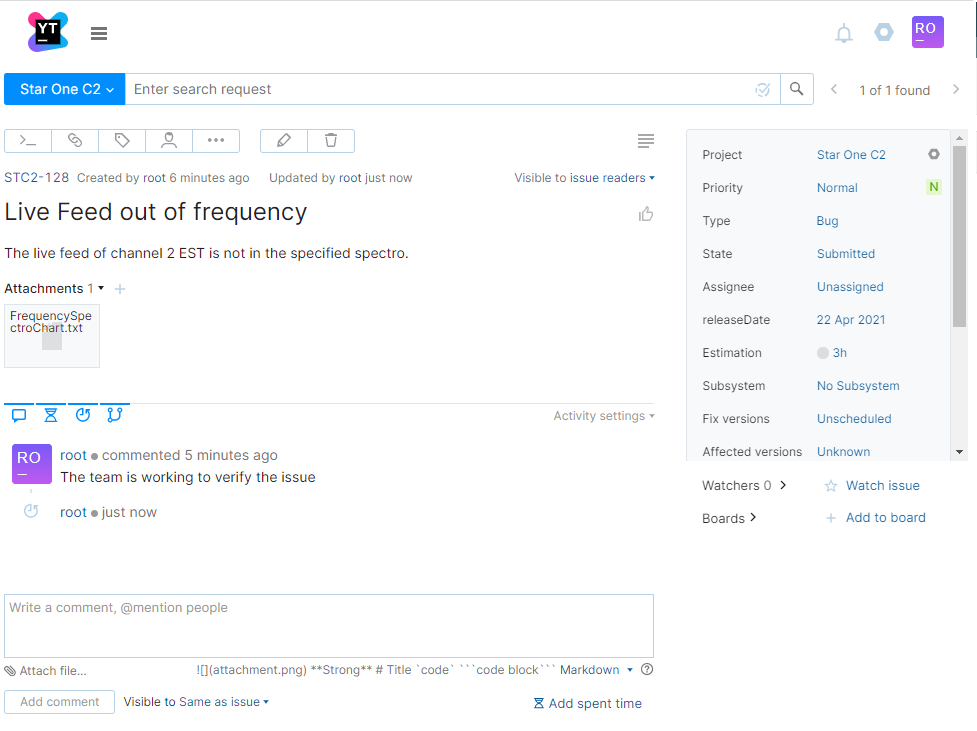The image size is (977, 731).
Task: Open the Star One C2 search context dropdown
Action: pyautogui.click(x=65, y=89)
